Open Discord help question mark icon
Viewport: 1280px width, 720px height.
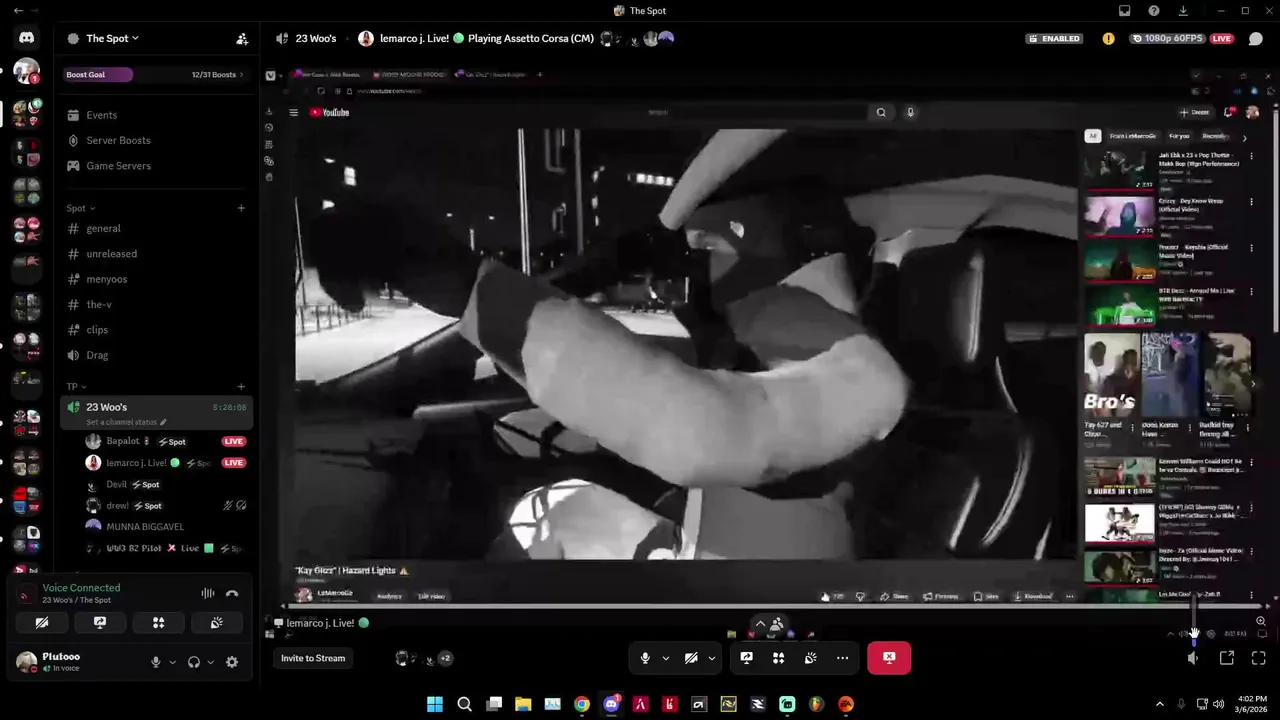tap(1154, 11)
